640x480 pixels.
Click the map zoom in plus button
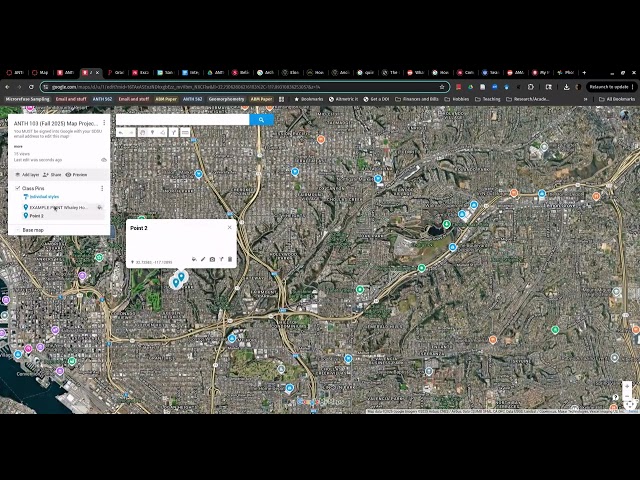point(627,386)
